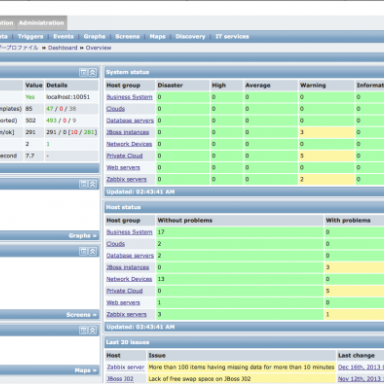384x384 pixels.
Task: Open Business System in System status table
Action: pos(129,97)
